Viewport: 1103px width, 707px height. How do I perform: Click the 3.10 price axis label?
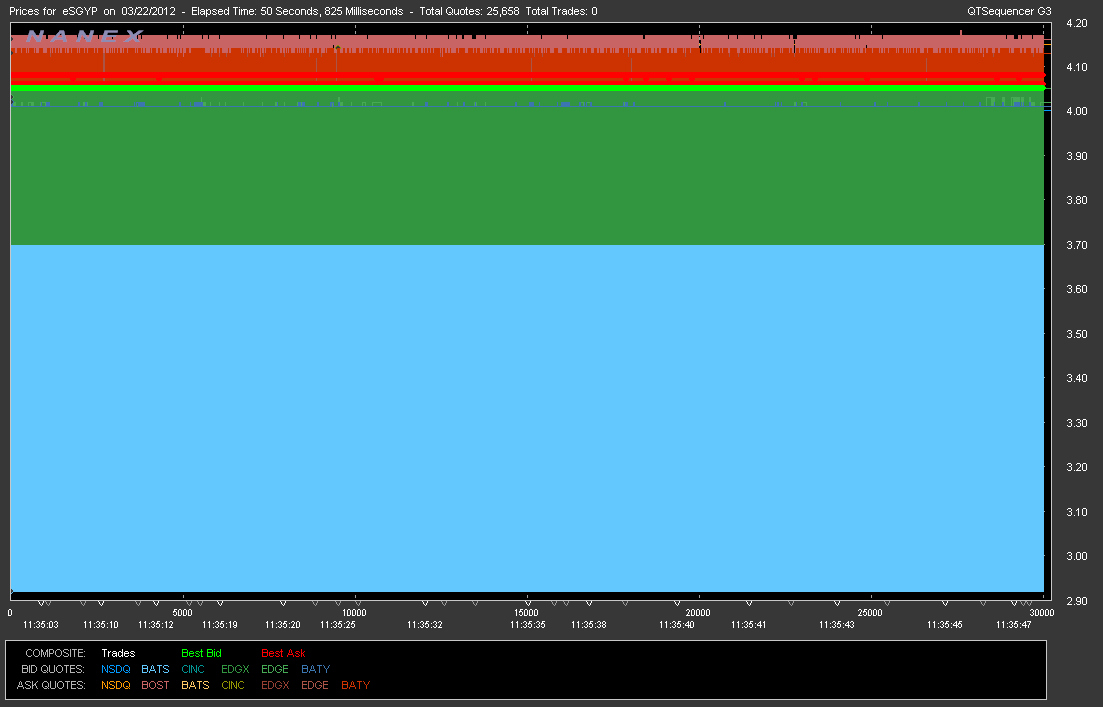pos(1077,512)
